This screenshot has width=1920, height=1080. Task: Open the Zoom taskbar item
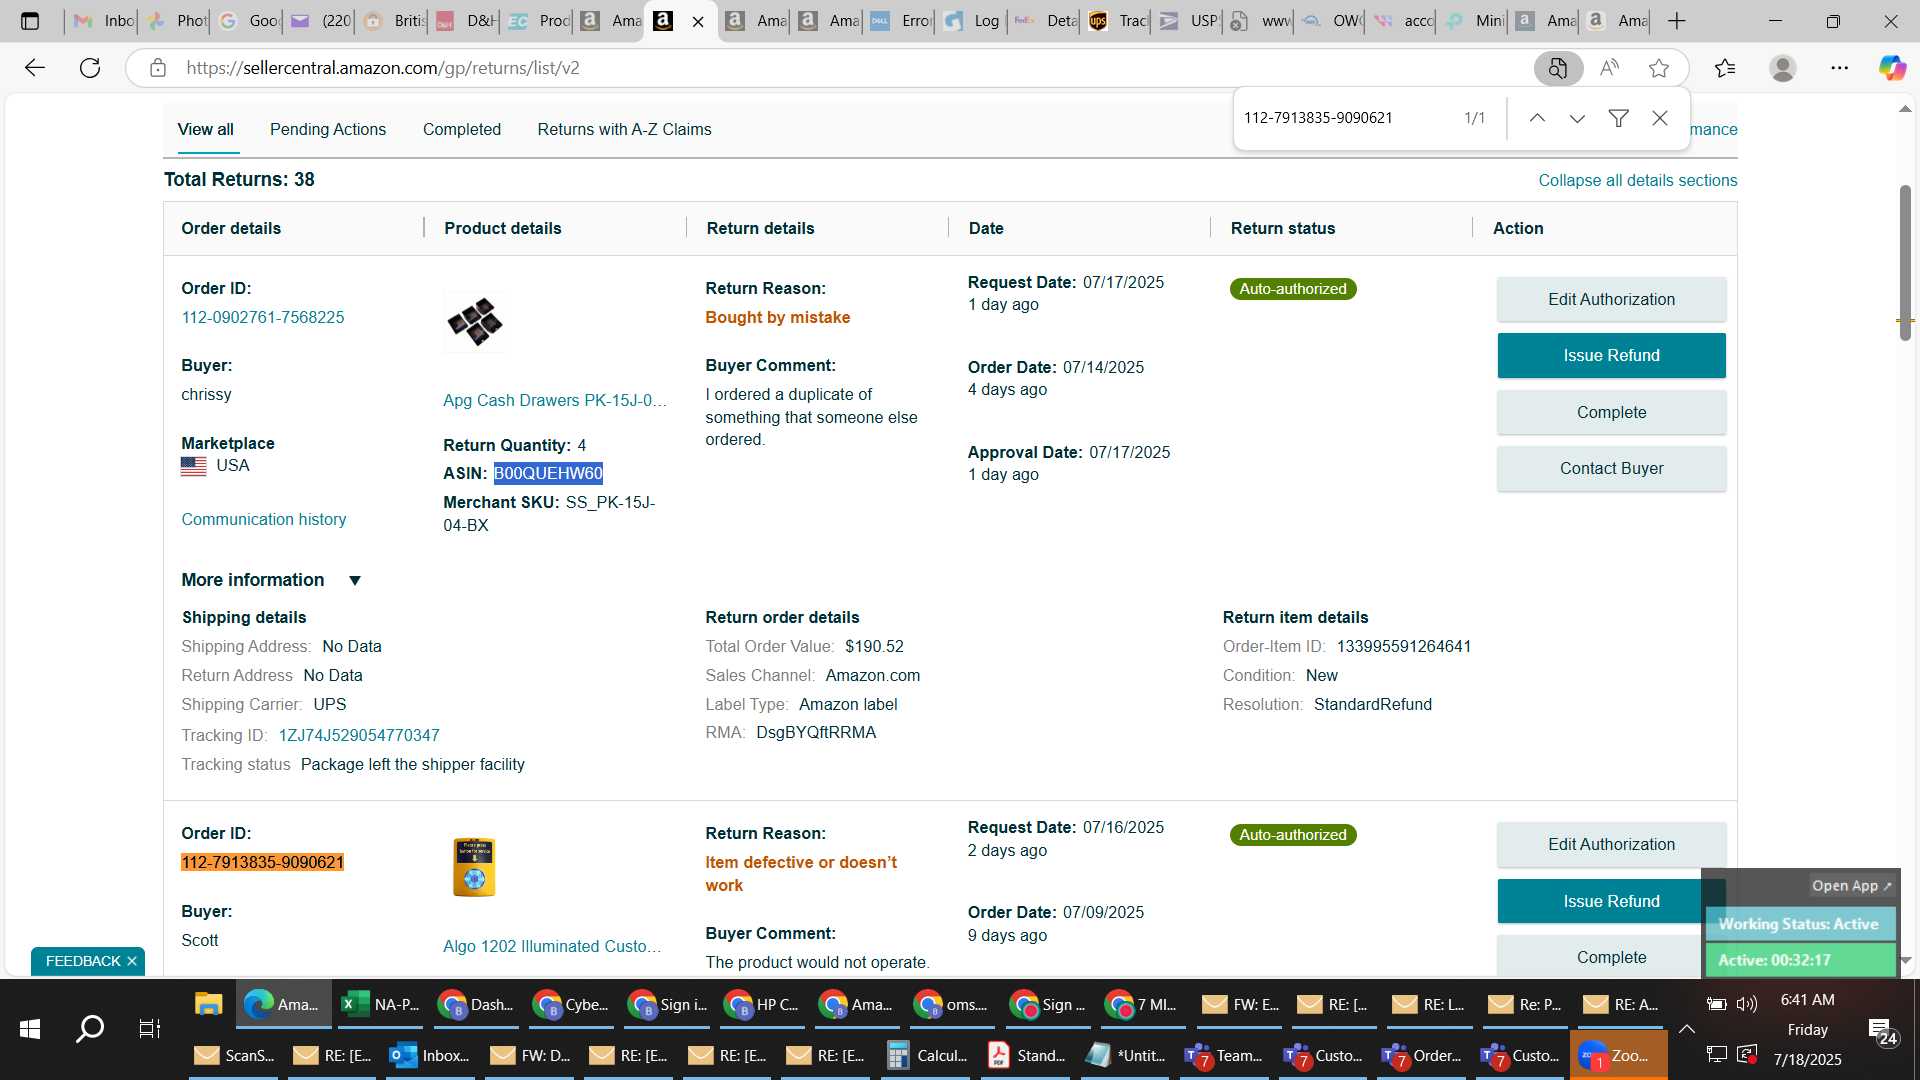1617,1055
